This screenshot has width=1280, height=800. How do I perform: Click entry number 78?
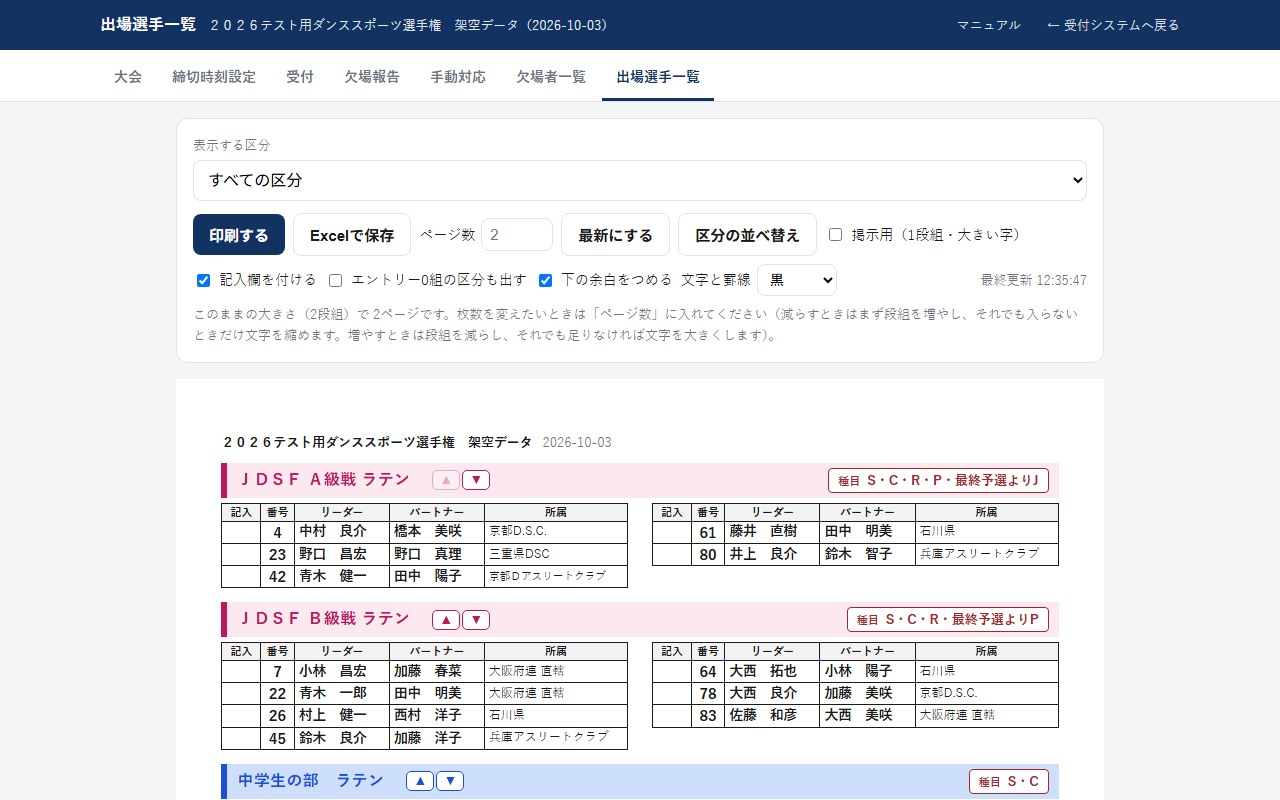(708, 694)
